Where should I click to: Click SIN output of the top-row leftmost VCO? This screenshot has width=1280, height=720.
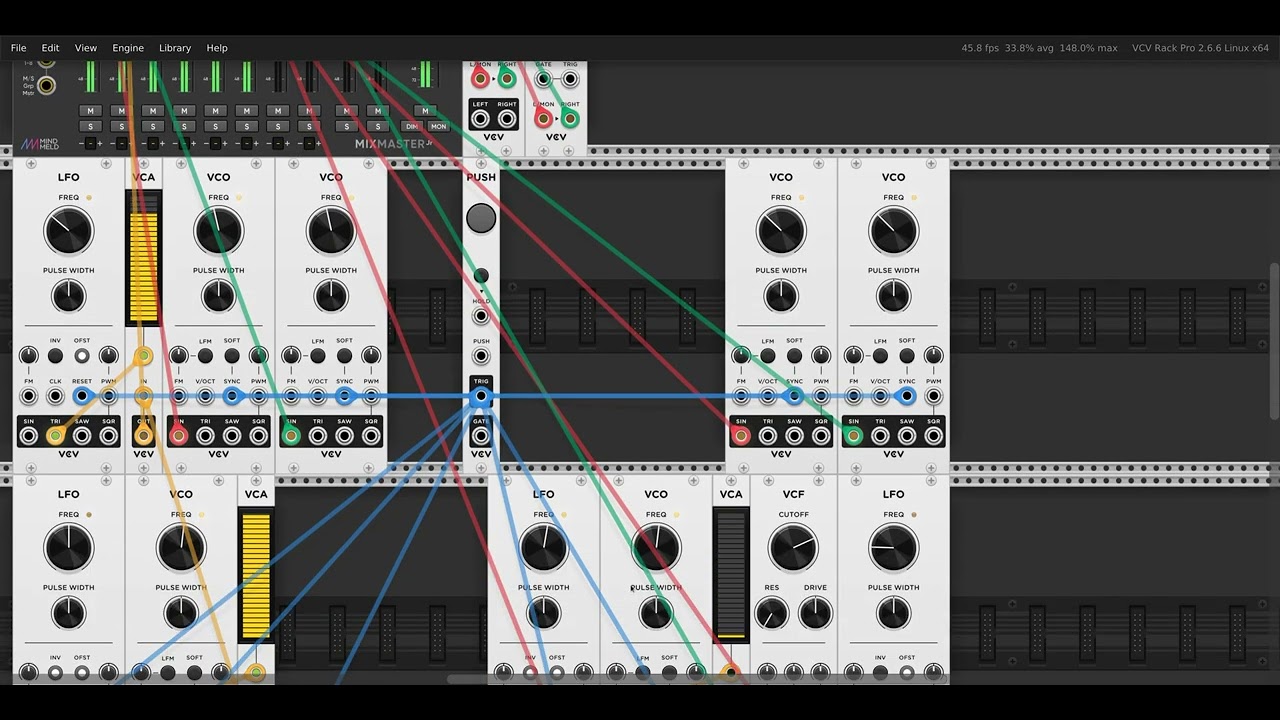click(179, 435)
